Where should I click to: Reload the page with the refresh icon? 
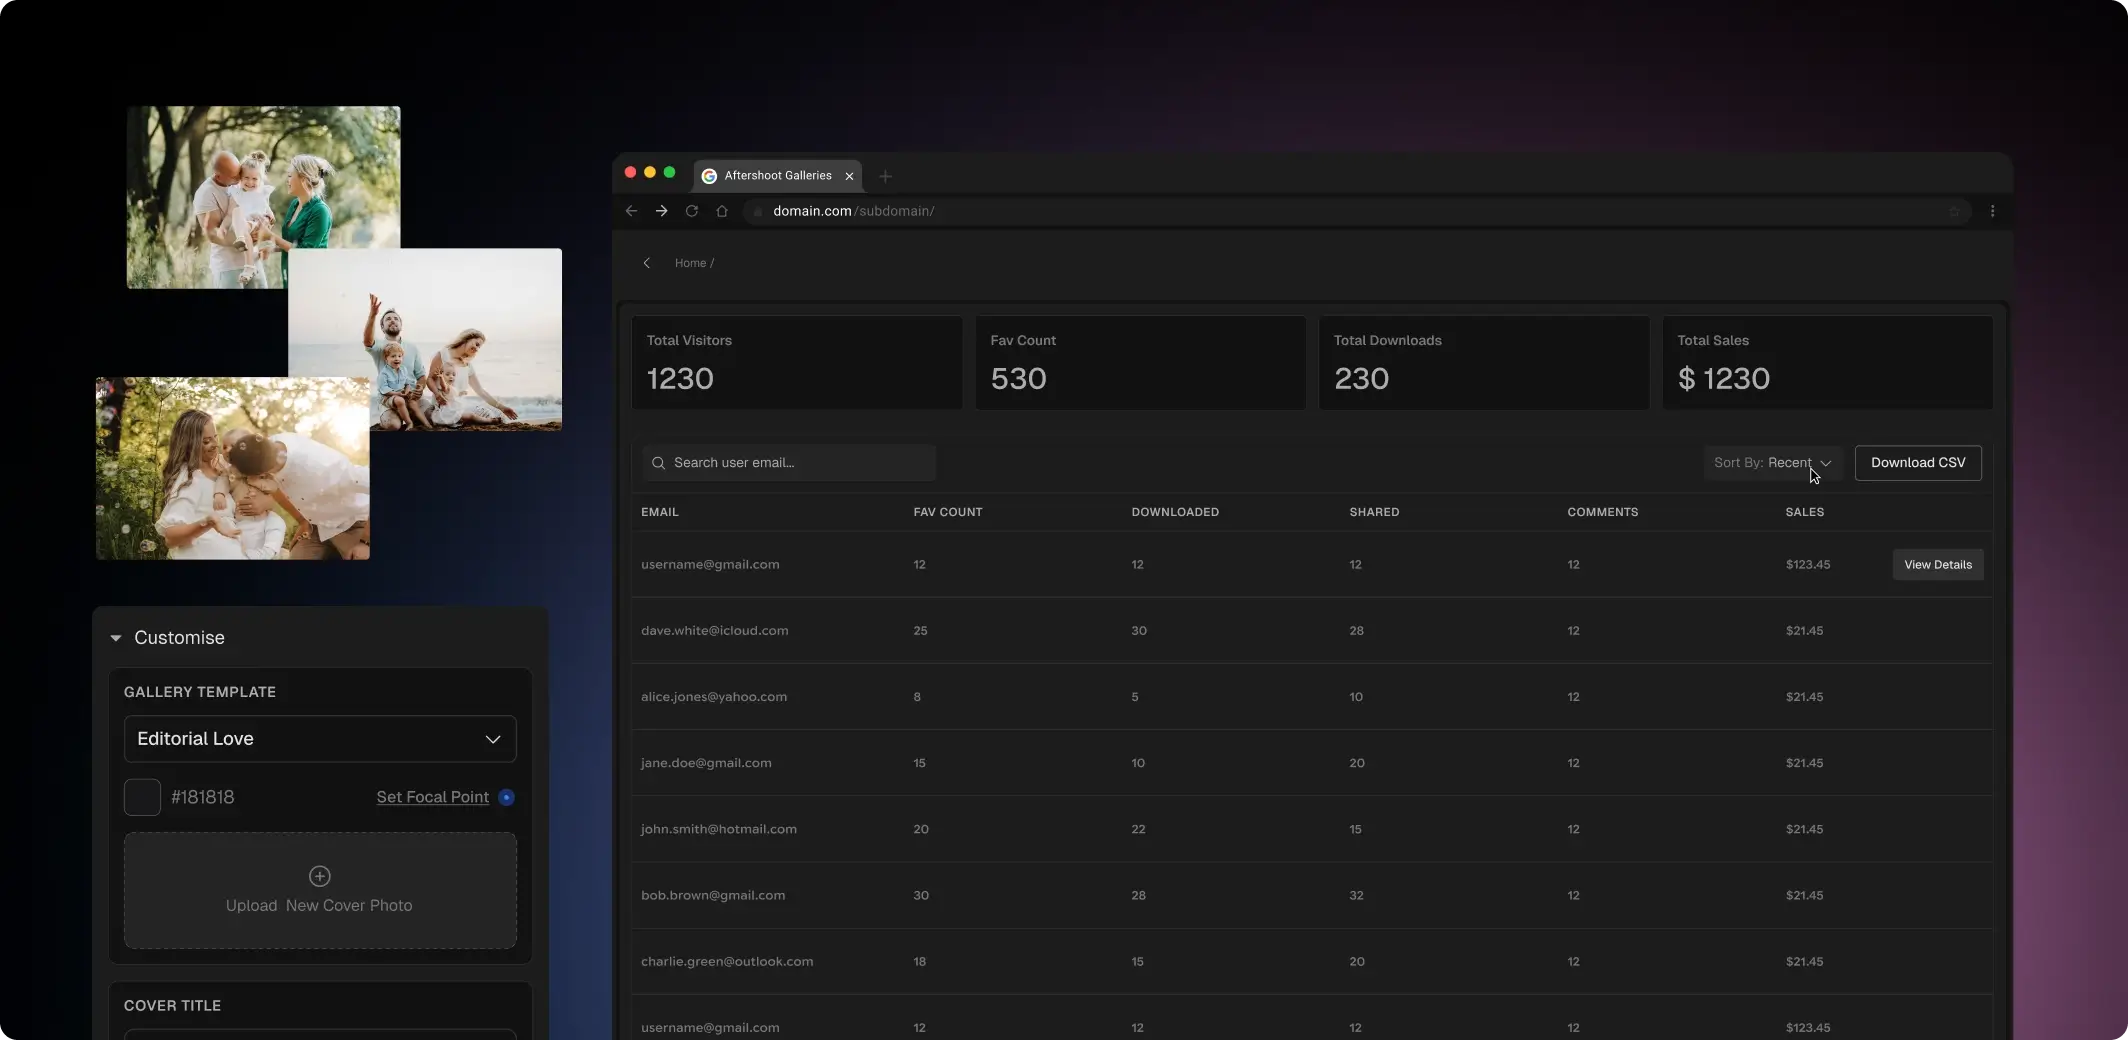[691, 211]
